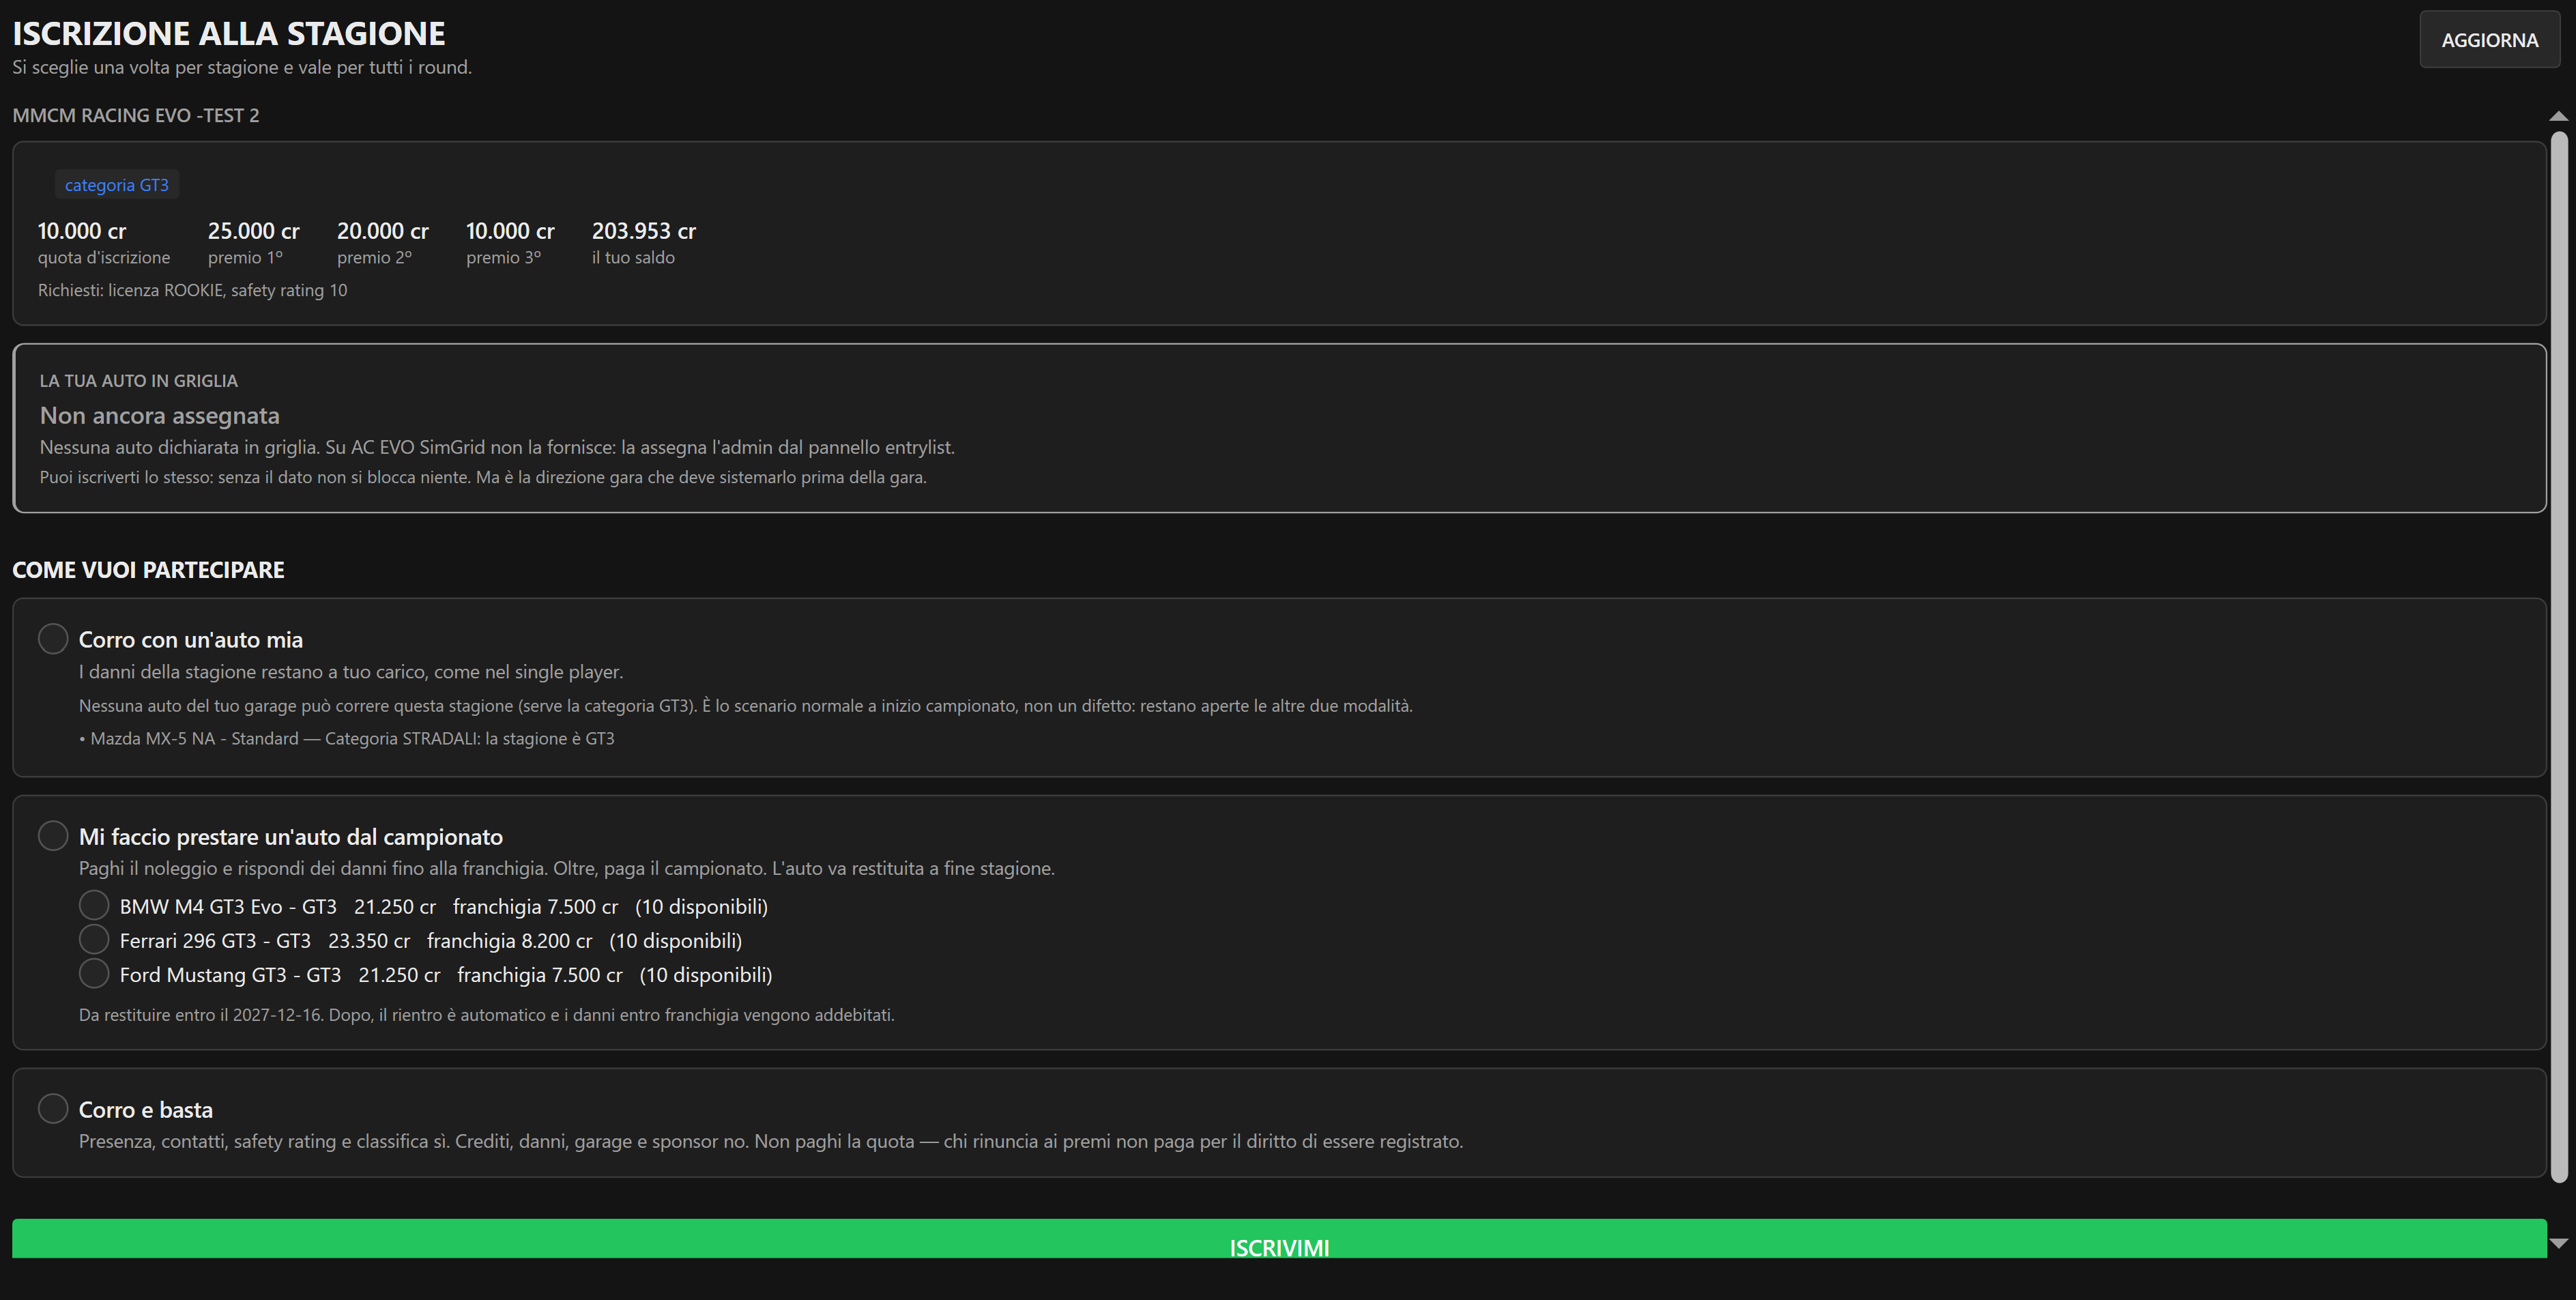Click 'Nessuna auto dichiarata in griglia' text
Viewport: 2576px width, 1300px height.
pyautogui.click(x=497, y=447)
